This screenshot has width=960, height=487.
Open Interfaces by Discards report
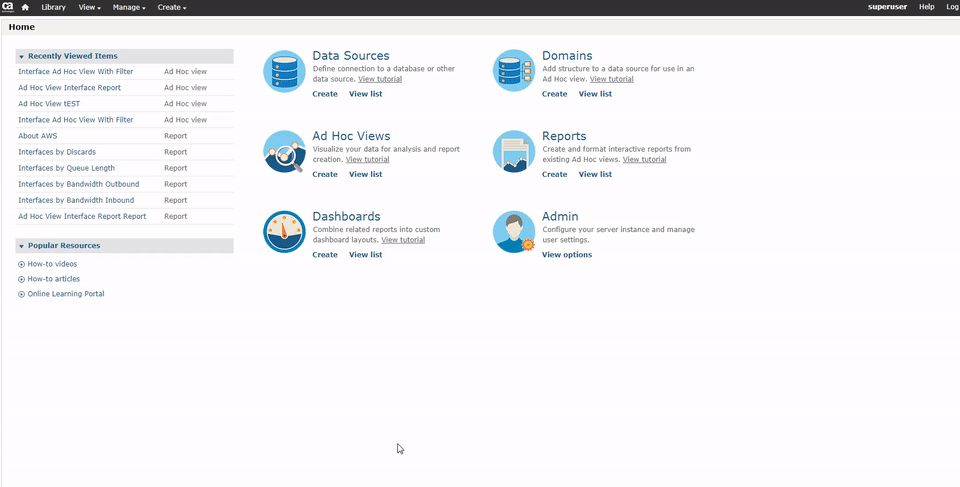(57, 152)
